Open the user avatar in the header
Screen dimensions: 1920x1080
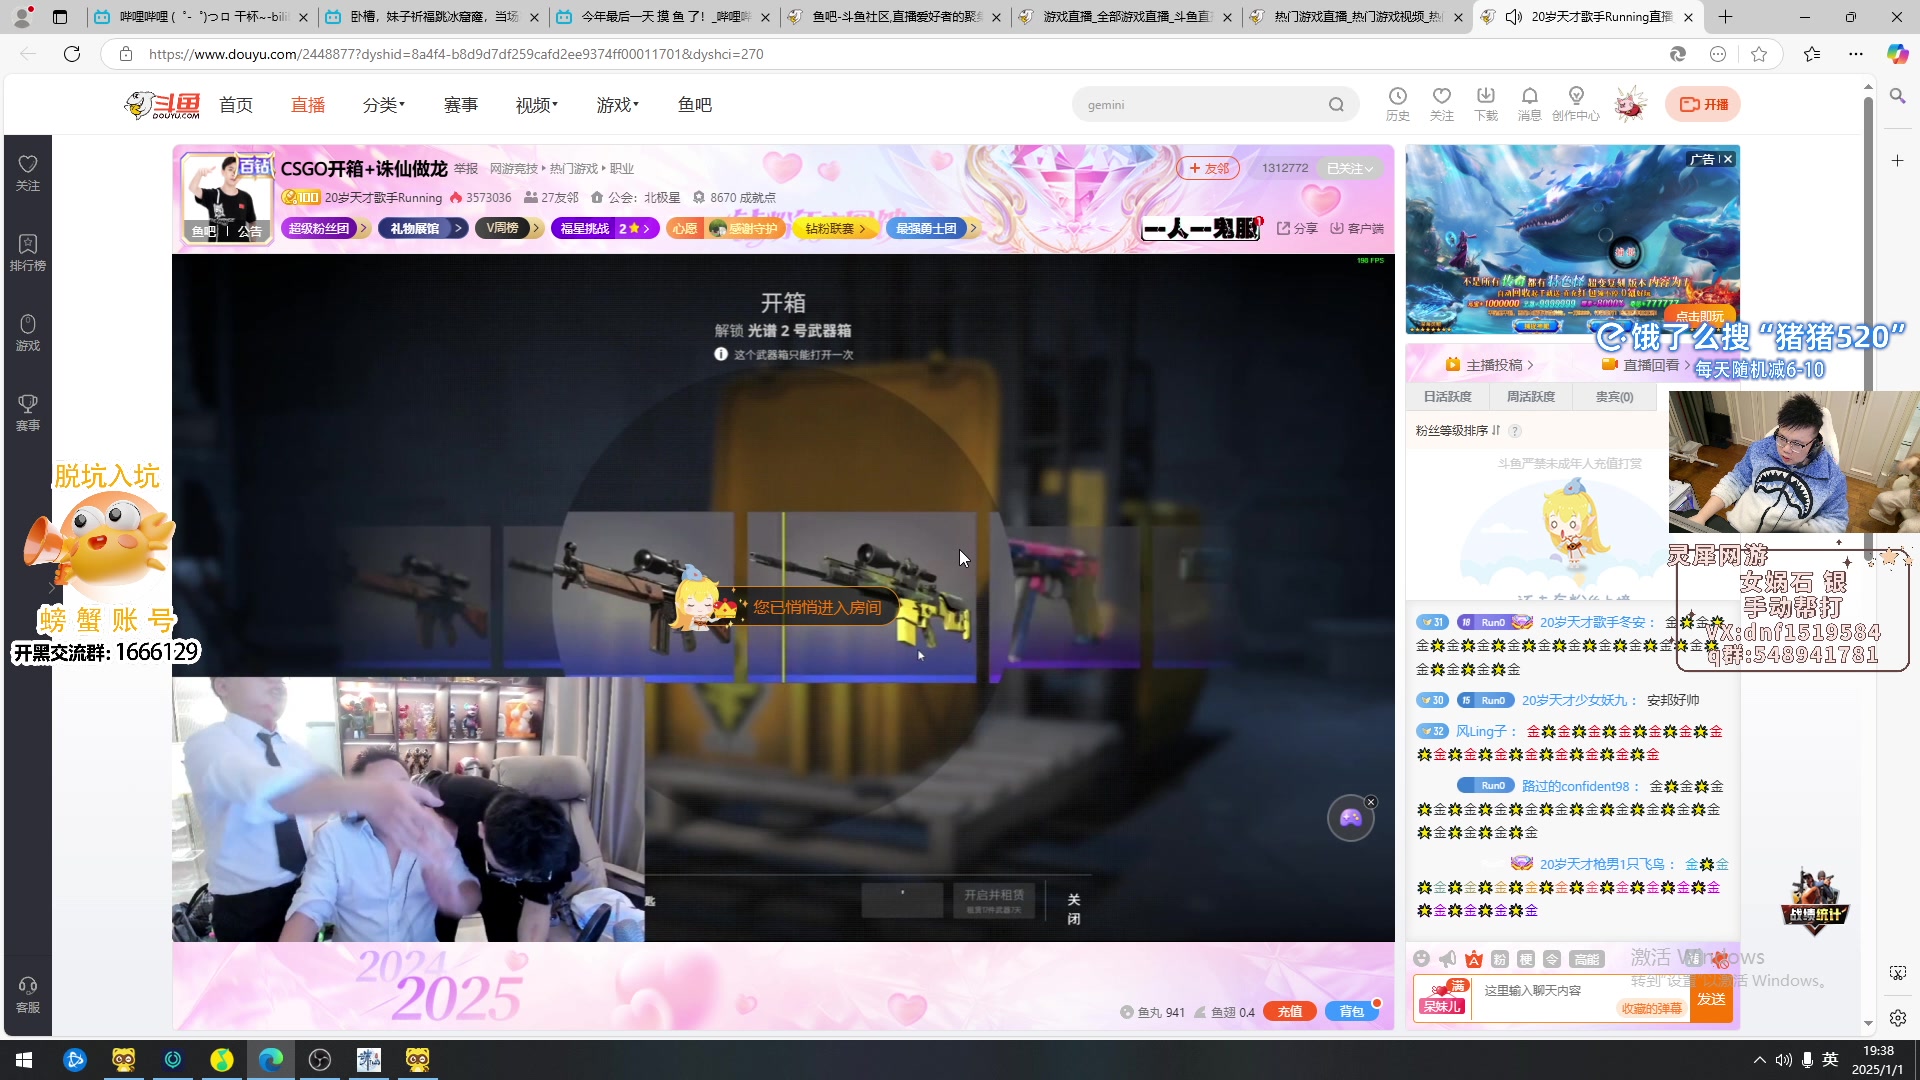coord(1630,103)
